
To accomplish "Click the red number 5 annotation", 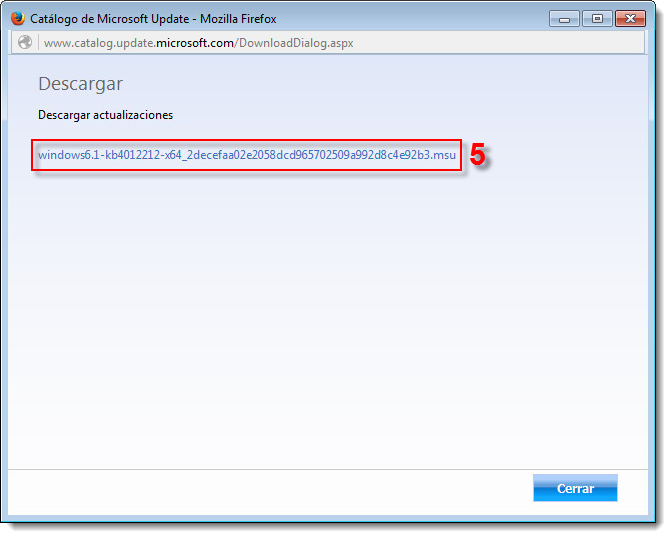I will tap(478, 155).
